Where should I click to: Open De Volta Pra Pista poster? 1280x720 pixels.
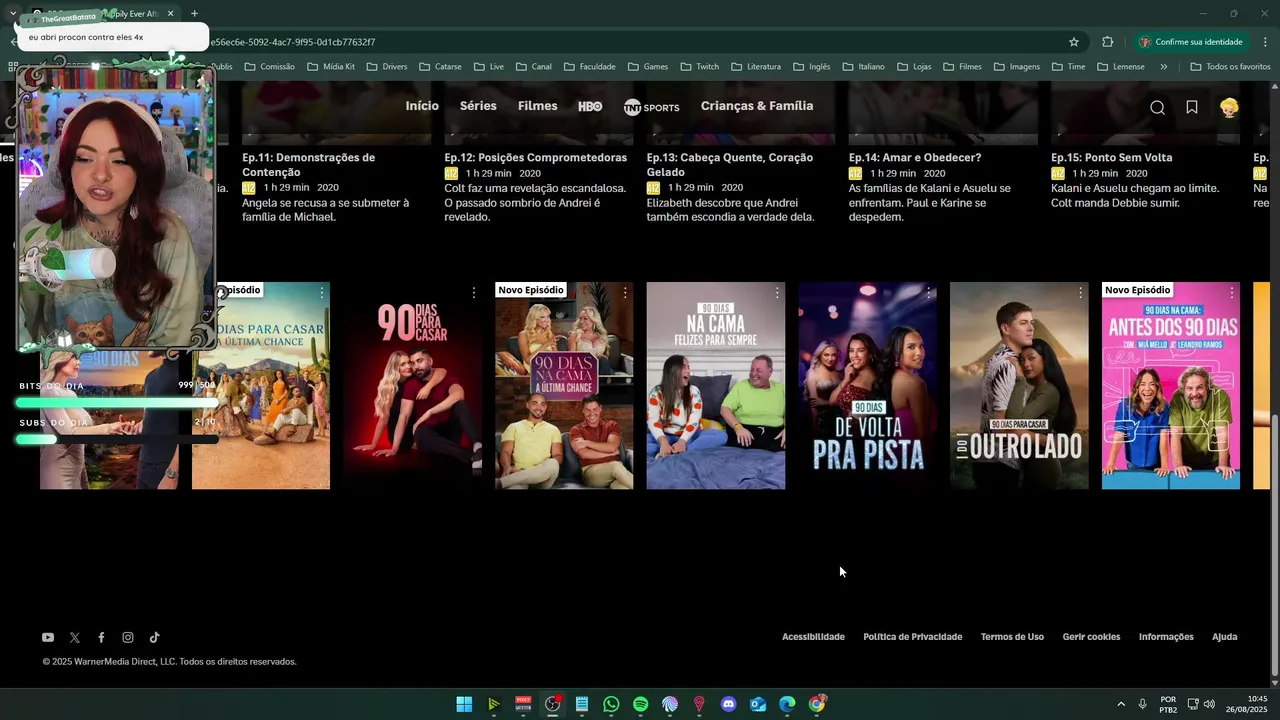(867, 385)
